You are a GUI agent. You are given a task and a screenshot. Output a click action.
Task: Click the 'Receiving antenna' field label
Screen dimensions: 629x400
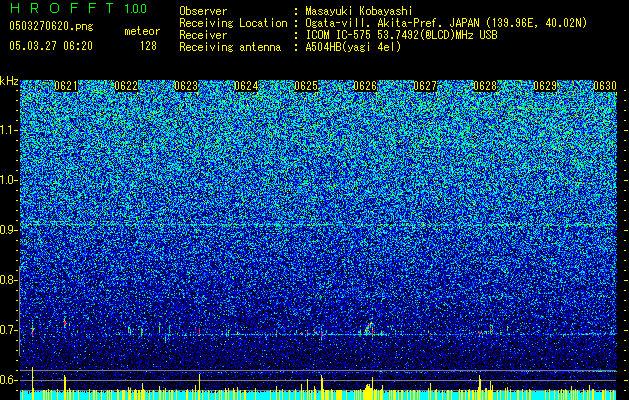230,47
